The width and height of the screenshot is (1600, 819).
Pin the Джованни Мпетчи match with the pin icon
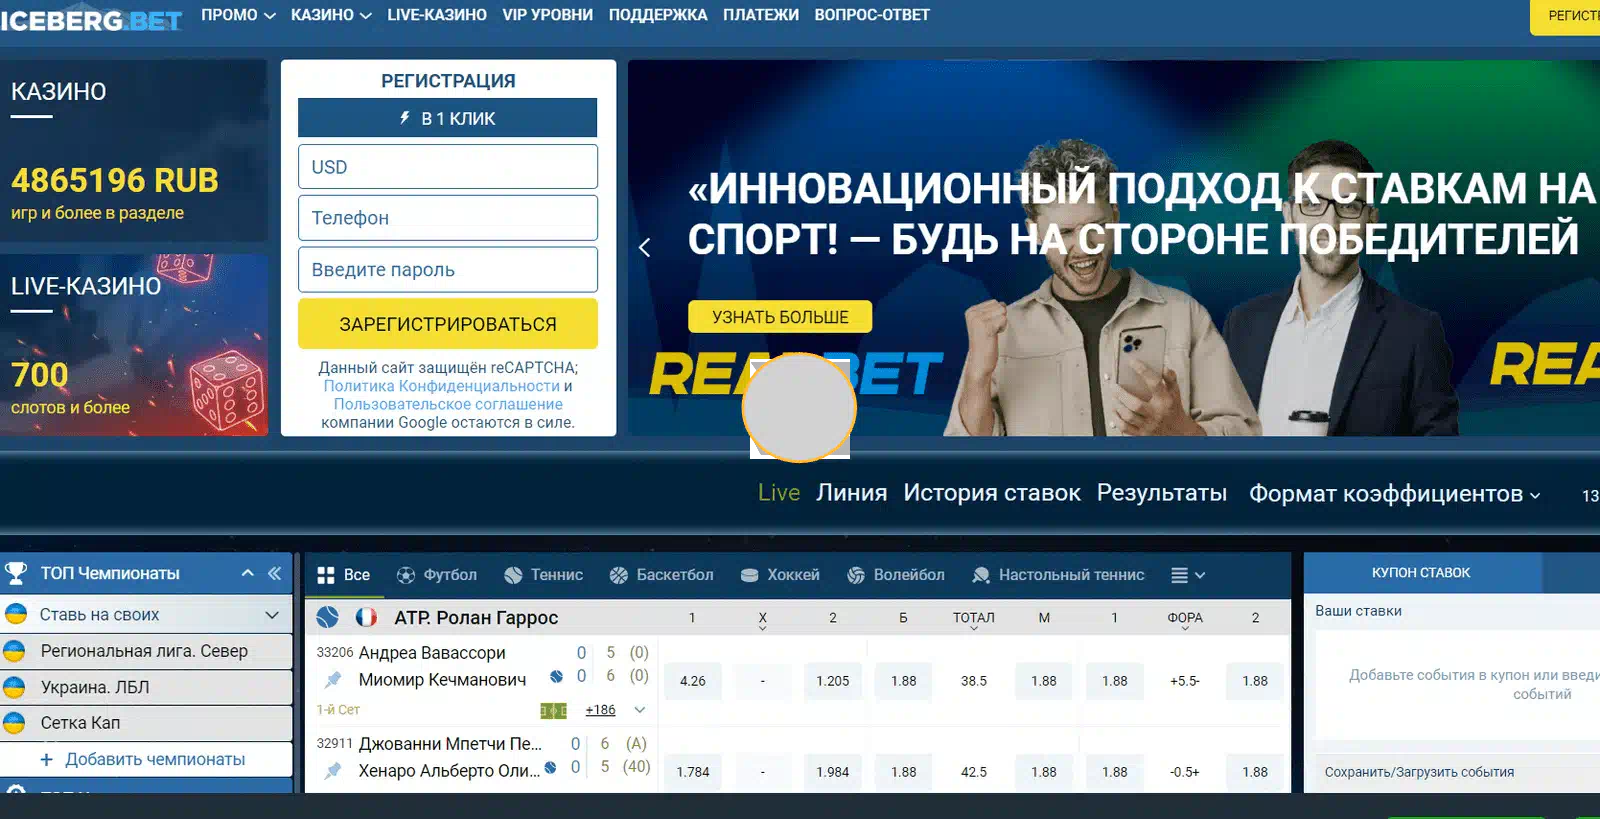333,770
